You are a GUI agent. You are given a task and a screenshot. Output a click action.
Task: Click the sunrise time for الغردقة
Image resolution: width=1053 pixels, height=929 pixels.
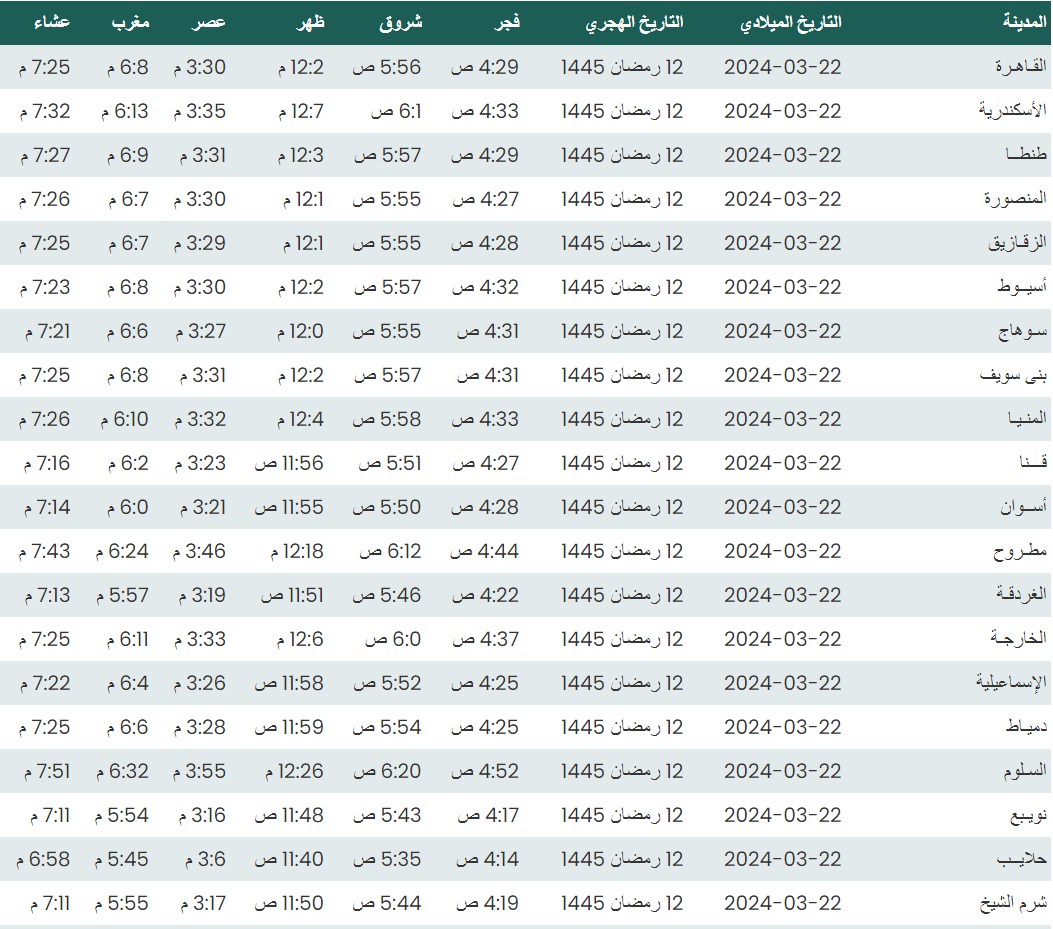[386, 595]
